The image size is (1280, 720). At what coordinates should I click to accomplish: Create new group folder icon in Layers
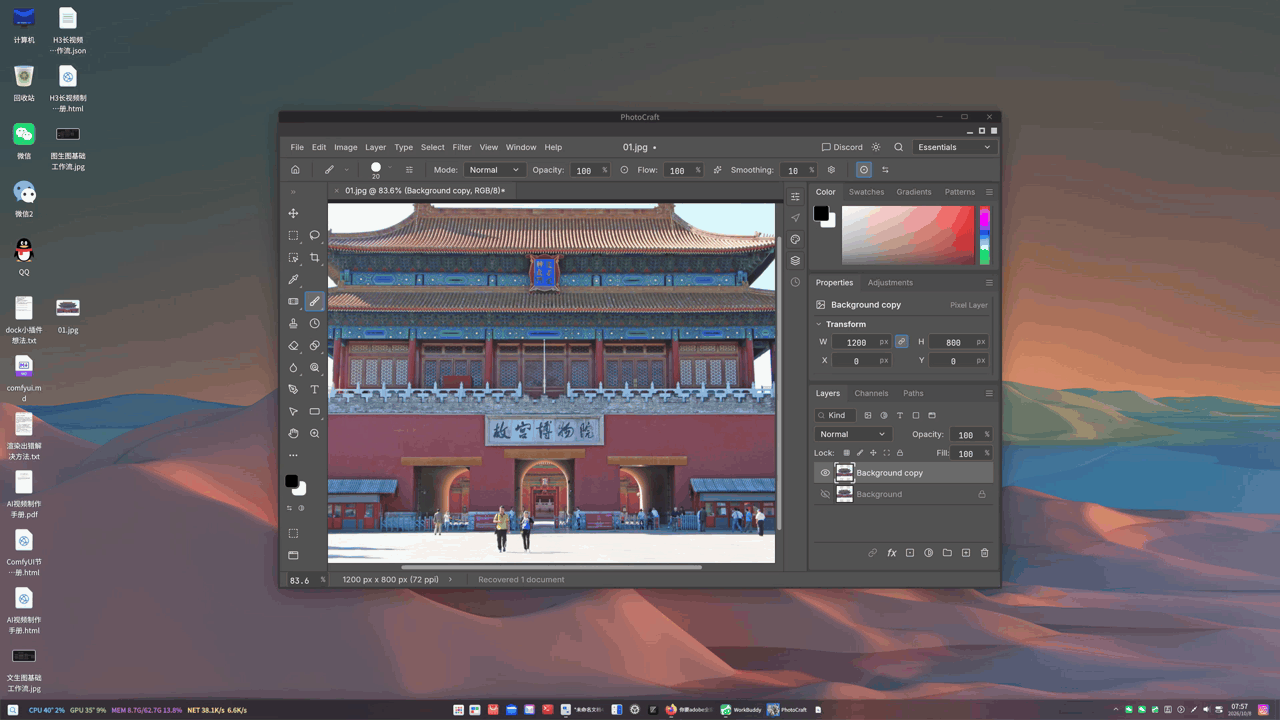tap(947, 552)
